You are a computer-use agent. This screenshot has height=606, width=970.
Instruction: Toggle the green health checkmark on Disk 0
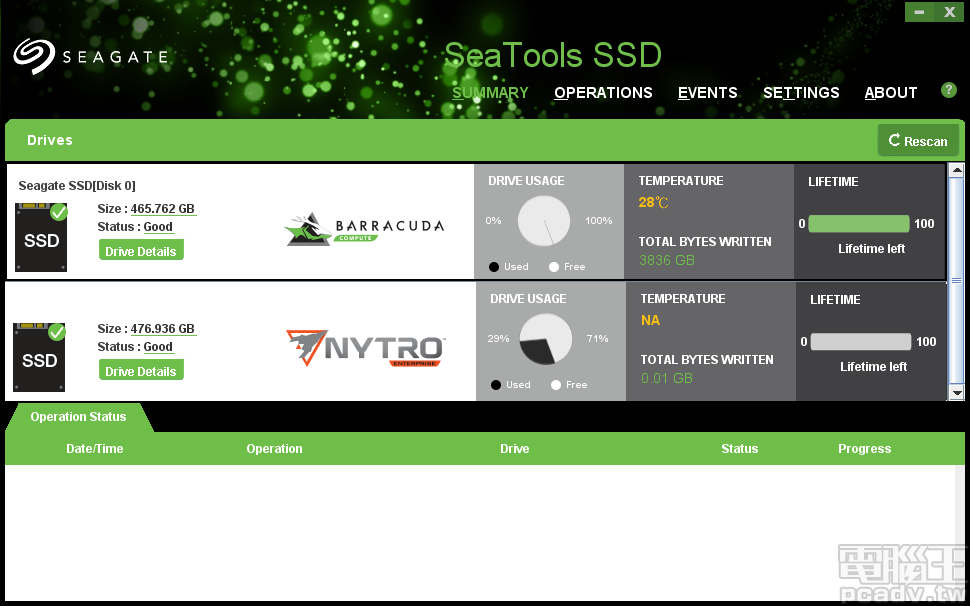point(57,212)
